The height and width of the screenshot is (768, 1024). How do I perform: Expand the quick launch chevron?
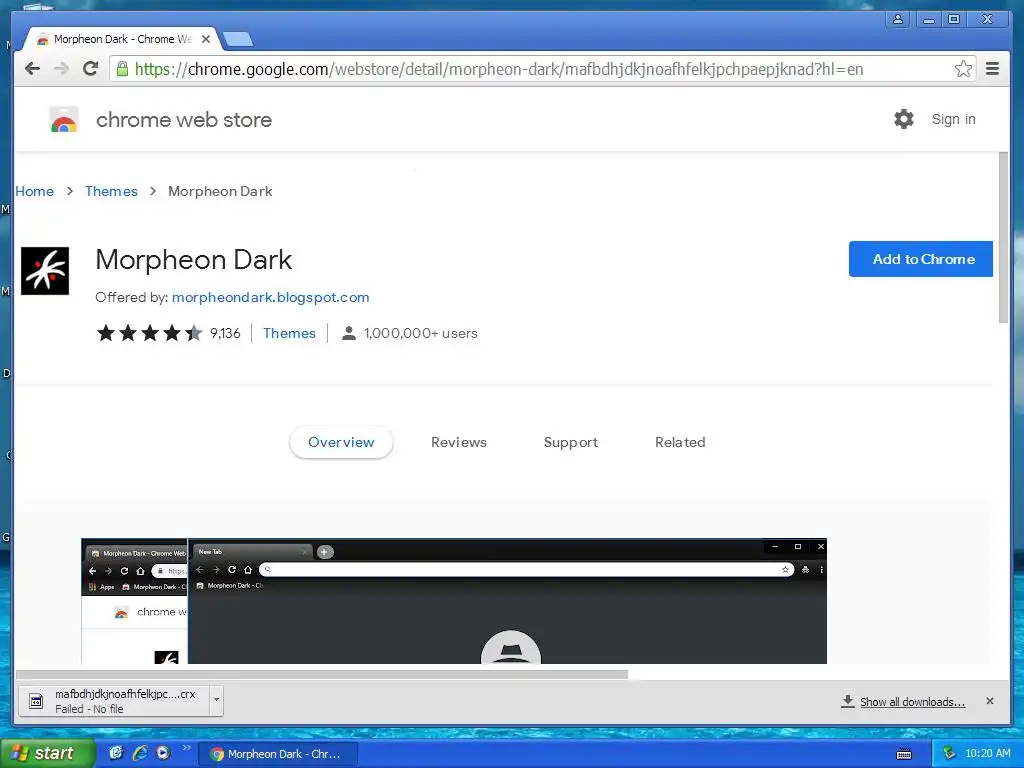click(x=186, y=748)
